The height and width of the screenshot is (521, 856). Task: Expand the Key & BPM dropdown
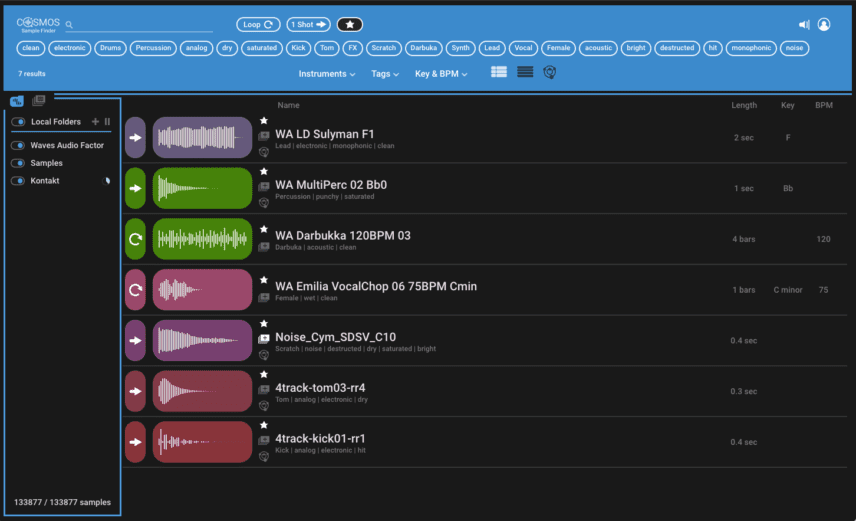[x=441, y=74]
